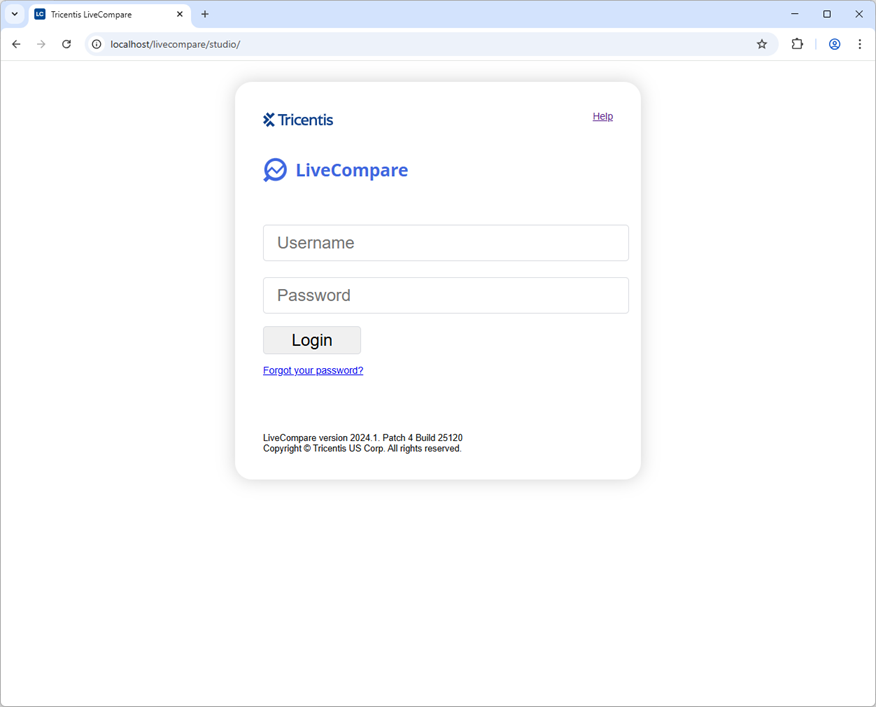876x707 pixels.
Task: Bookmark the page with the star icon
Action: (761, 44)
